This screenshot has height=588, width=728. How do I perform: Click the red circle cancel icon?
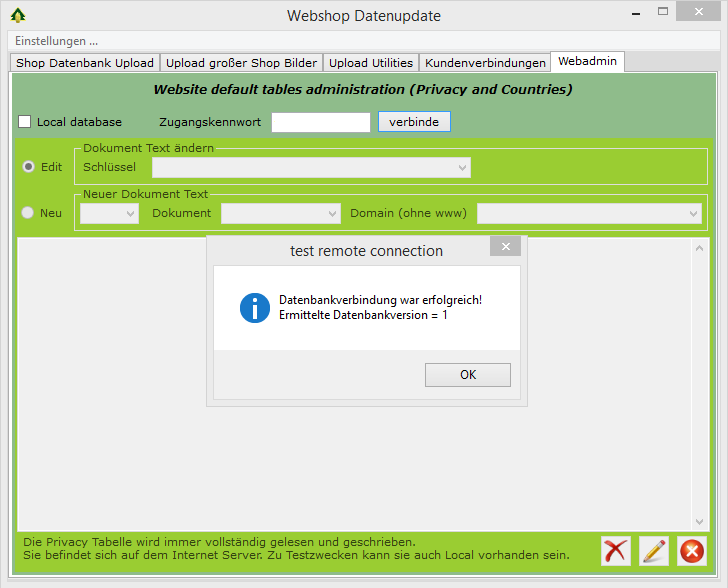691,551
